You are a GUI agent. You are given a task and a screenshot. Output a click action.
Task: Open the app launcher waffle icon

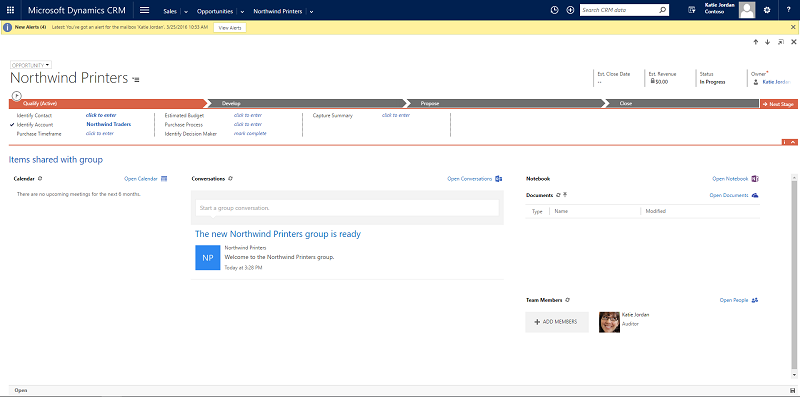coord(10,10)
